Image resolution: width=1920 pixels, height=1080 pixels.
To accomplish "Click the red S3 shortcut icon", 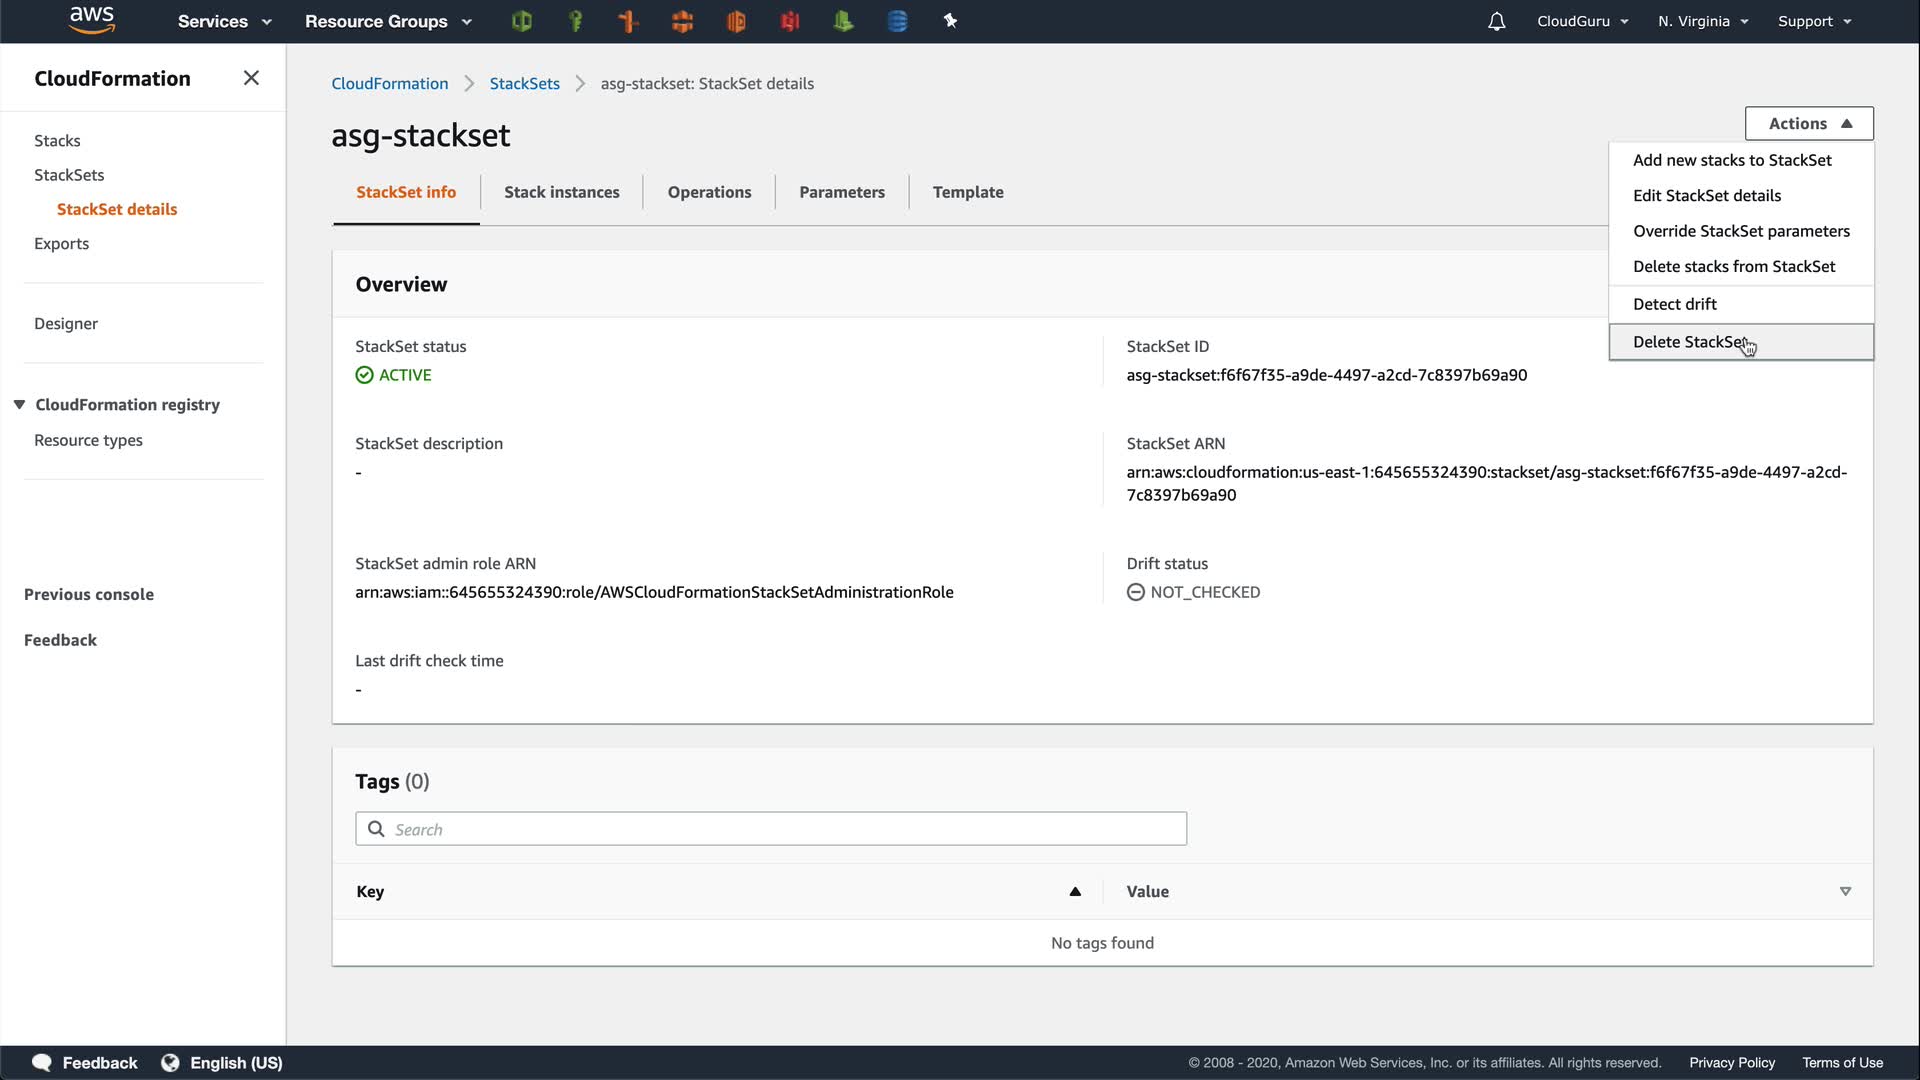I will pos(790,21).
